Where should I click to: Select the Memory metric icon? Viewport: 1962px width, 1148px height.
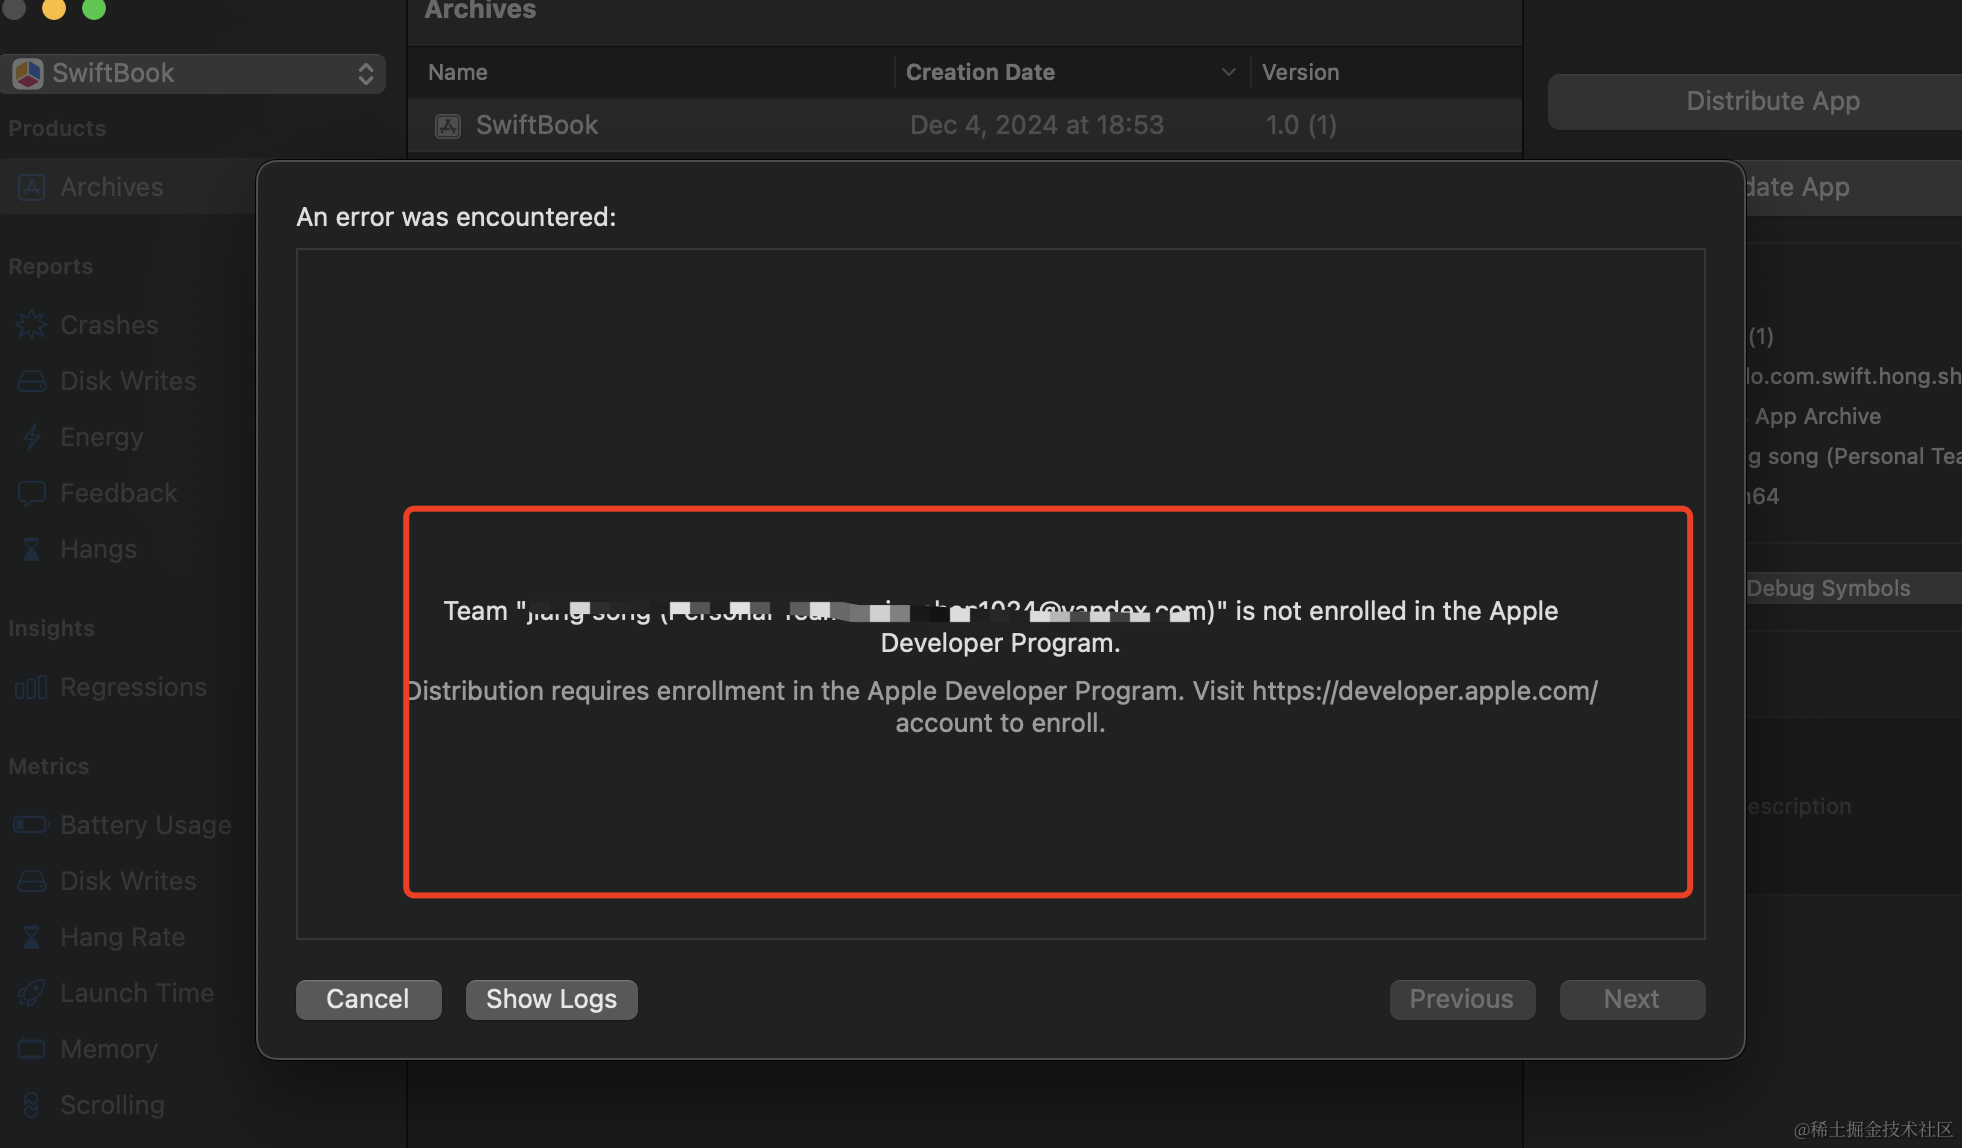32,1049
